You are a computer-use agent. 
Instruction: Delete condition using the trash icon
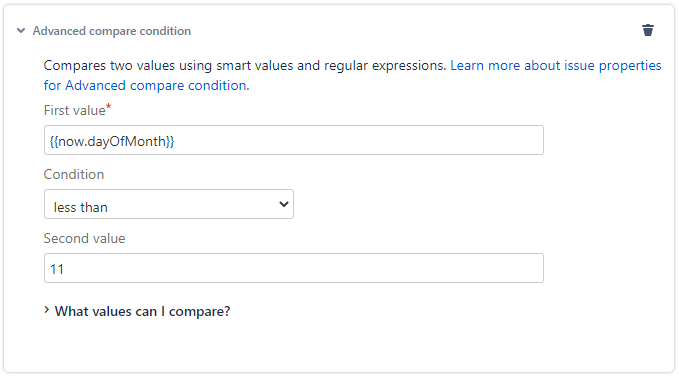[647, 30]
